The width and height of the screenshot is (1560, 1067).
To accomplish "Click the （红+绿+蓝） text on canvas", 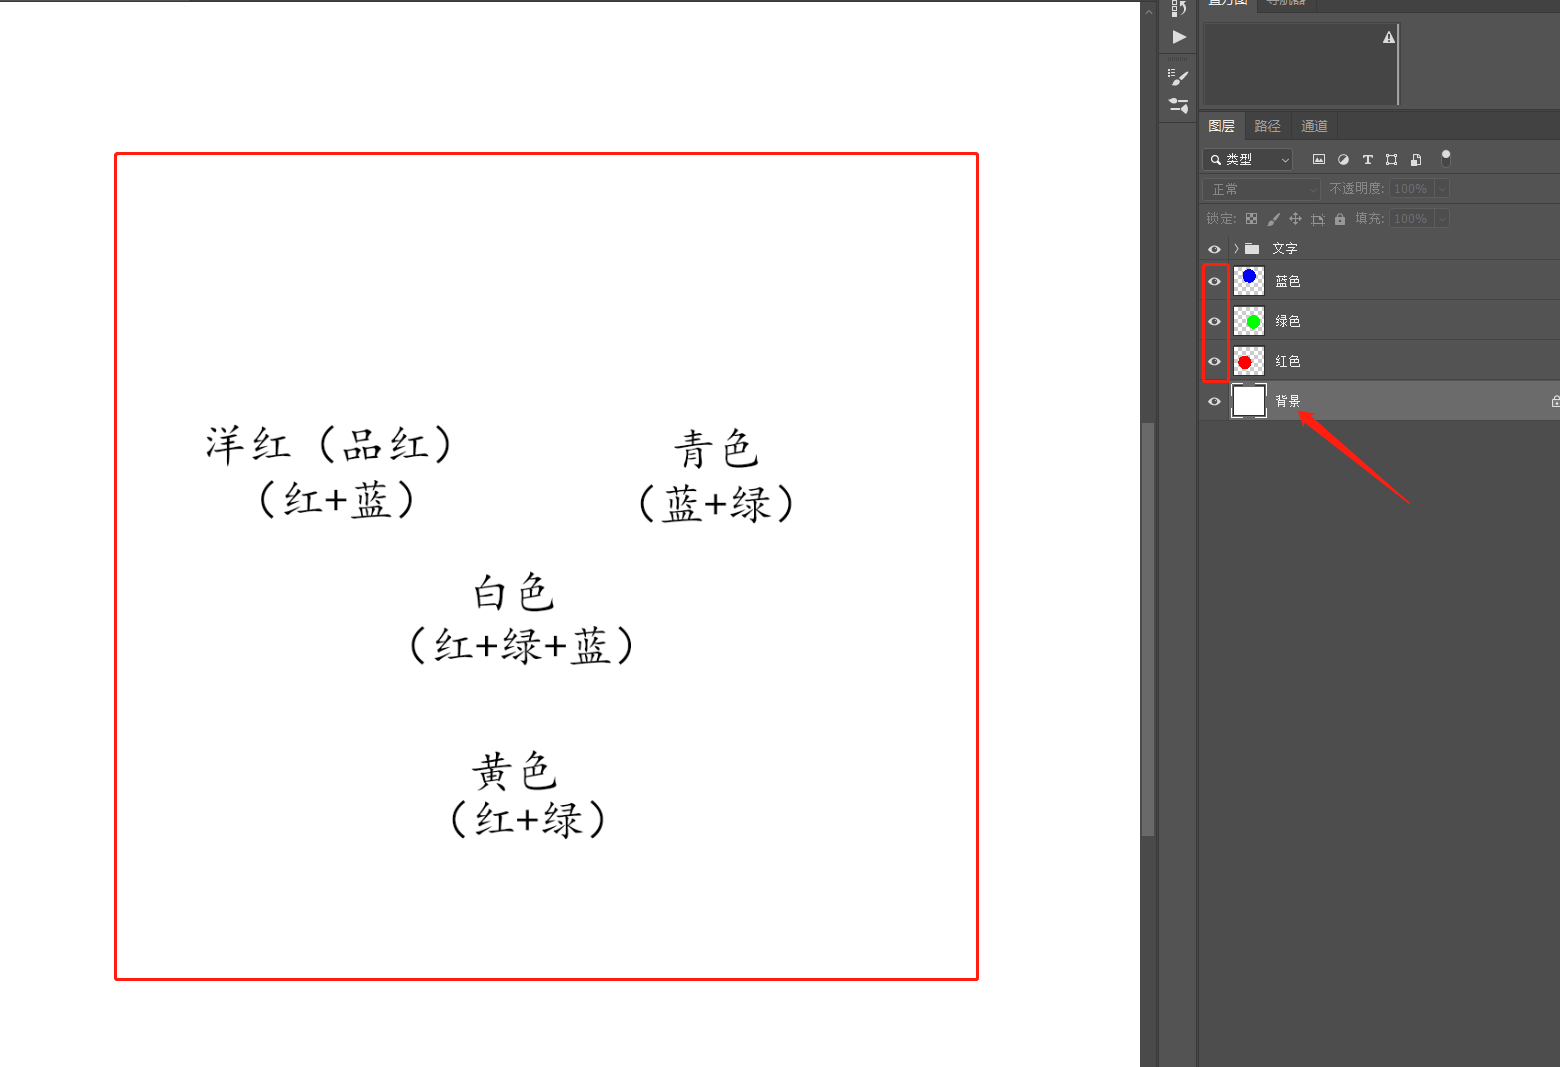I will (521, 646).
